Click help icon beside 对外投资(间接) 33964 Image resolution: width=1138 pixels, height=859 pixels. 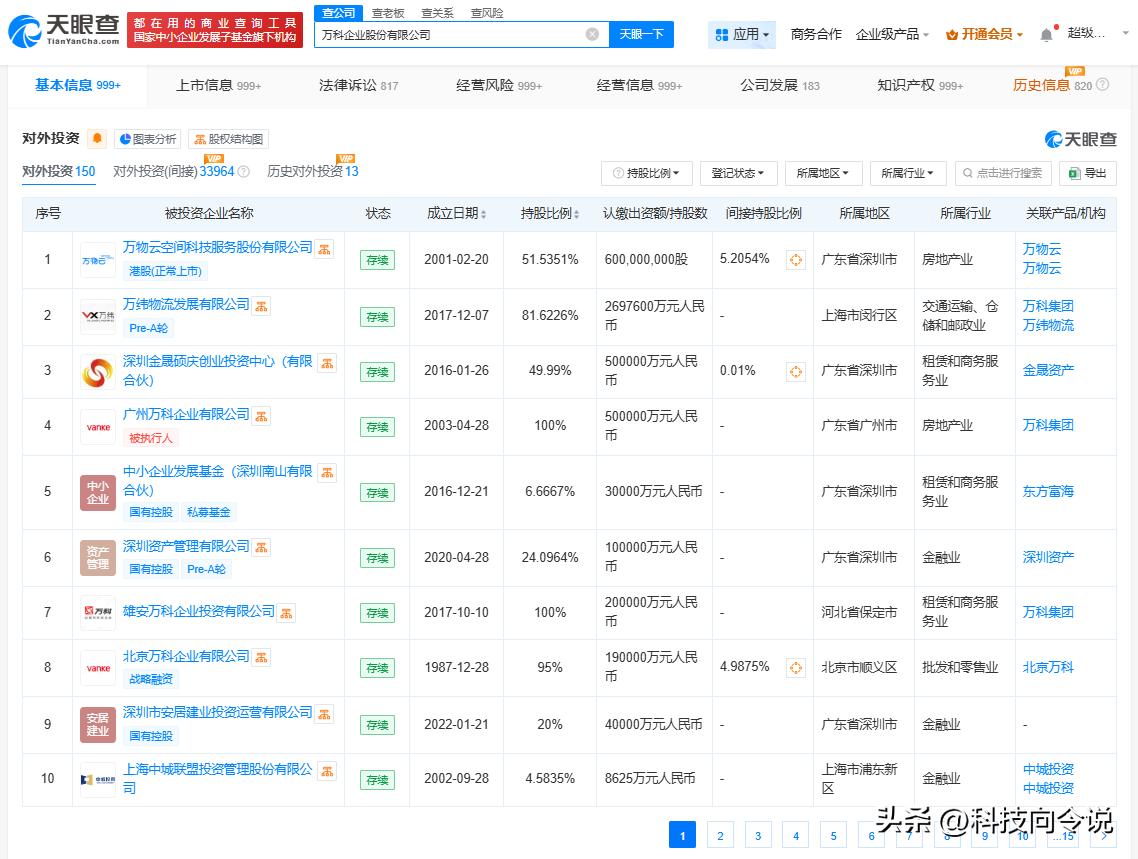(244, 172)
